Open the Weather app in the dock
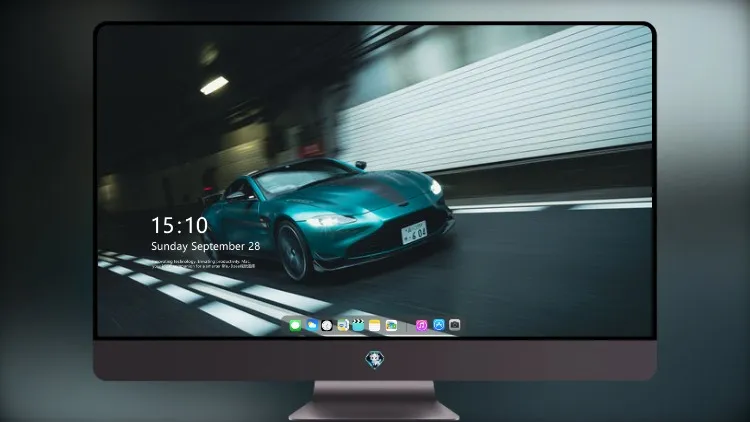The image size is (750, 422). (x=311, y=325)
